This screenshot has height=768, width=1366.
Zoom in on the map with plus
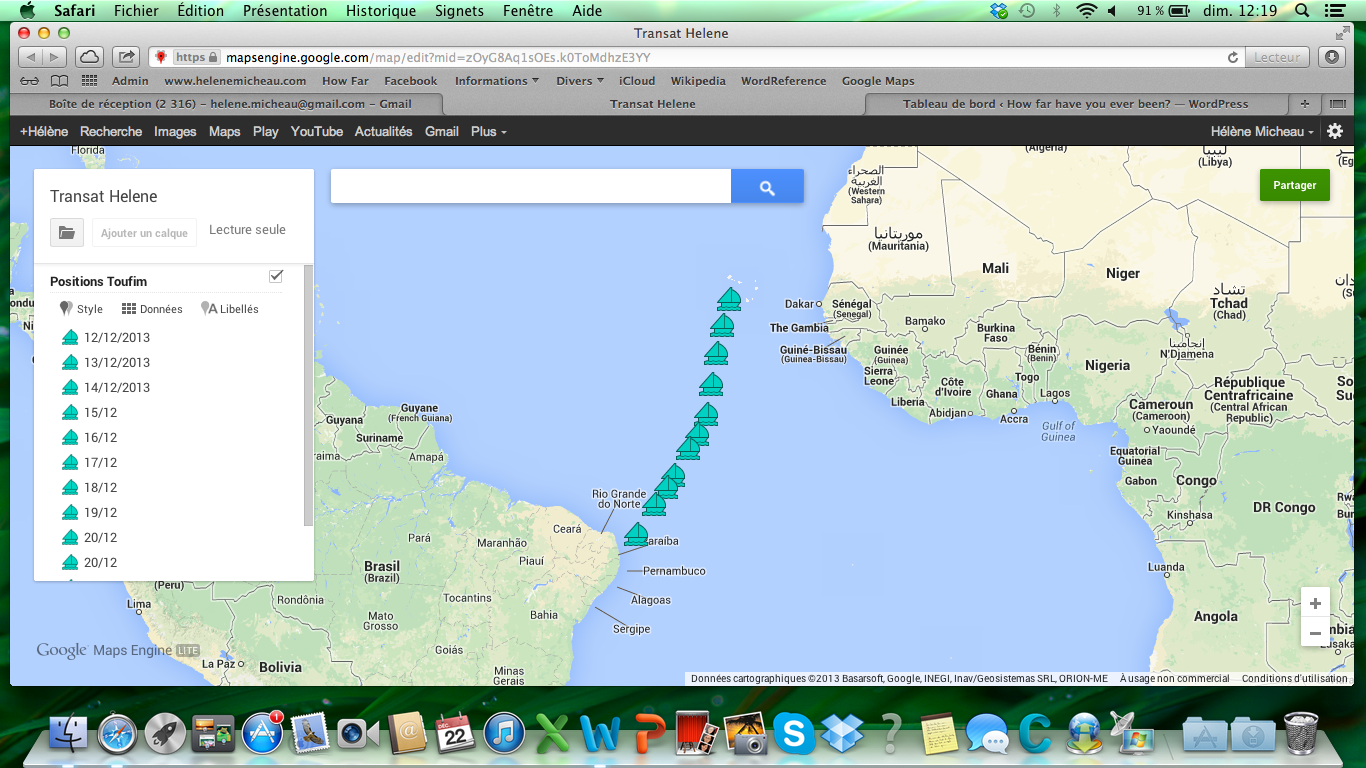1315,603
